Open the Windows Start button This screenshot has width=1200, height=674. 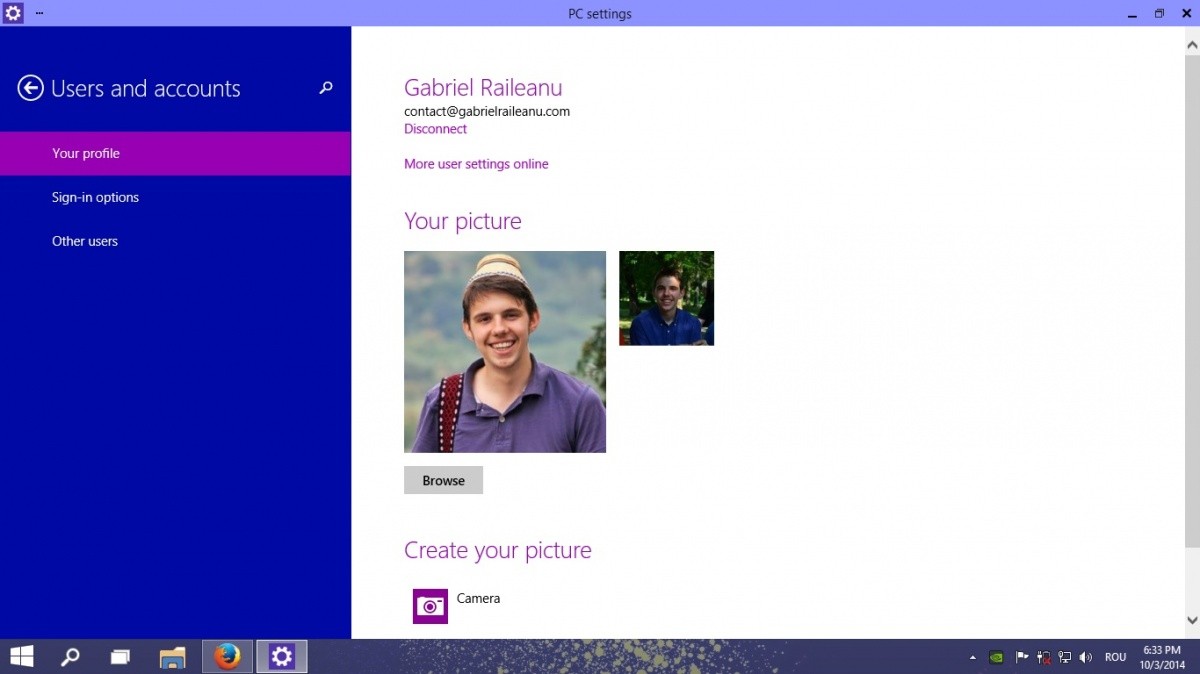pyautogui.click(x=21, y=656)
